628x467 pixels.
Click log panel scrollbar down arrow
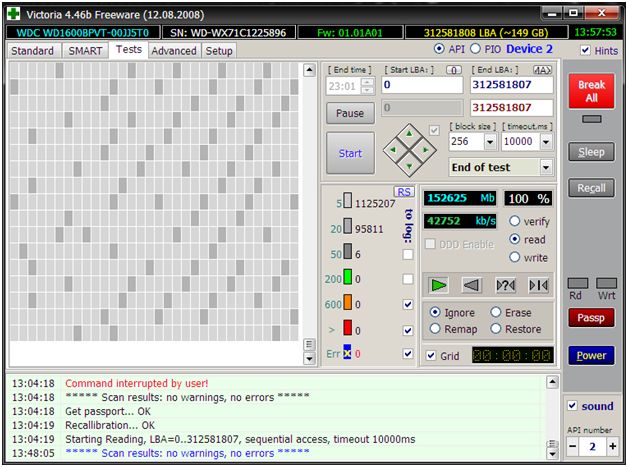coord(552,454)
